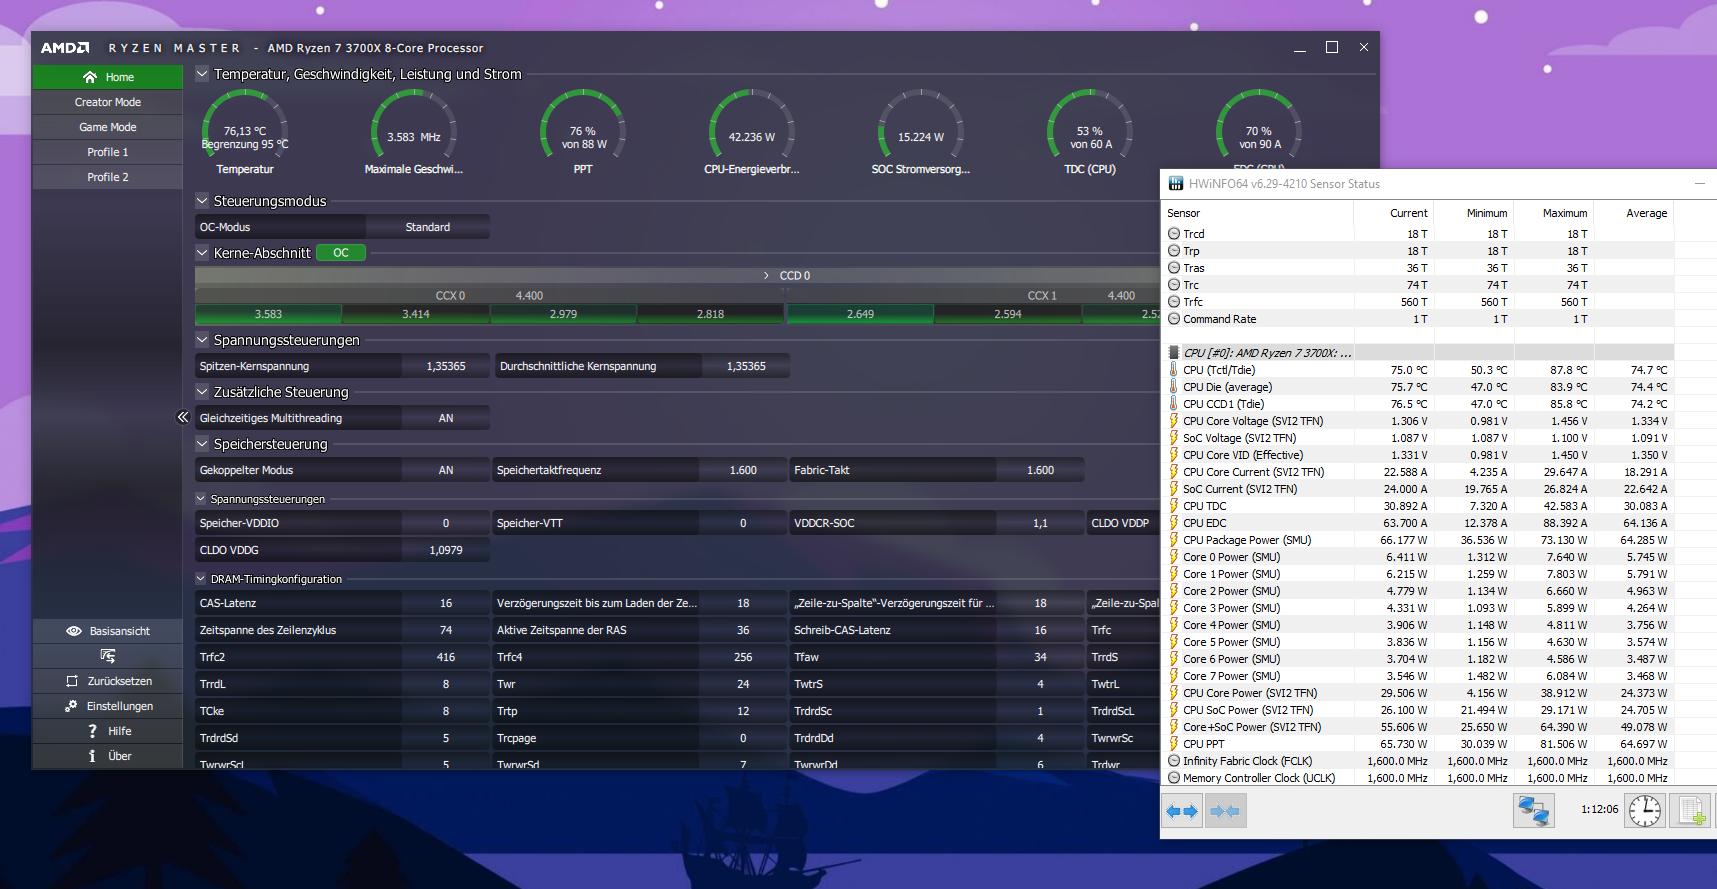Sort HWiNFO by the Current column header
The image size is (1717, 889).
click(x=1394, y=213)
